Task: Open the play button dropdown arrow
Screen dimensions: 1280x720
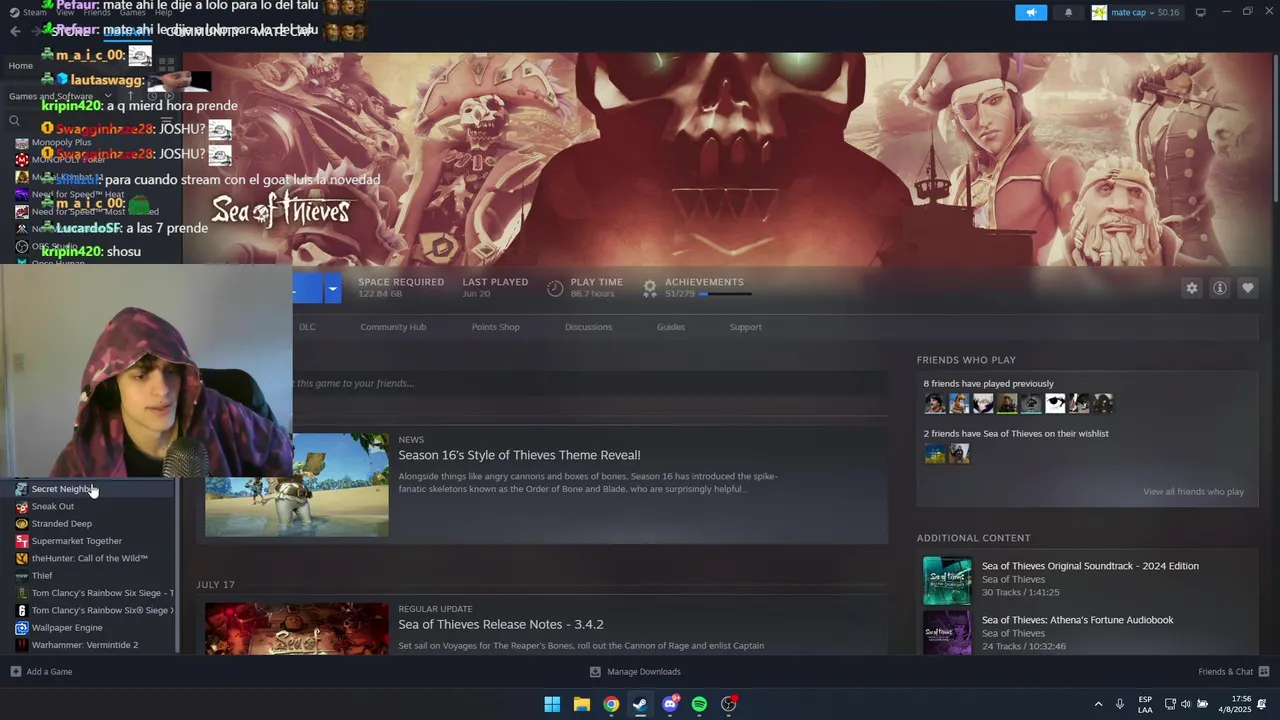Action: [333, 289]
